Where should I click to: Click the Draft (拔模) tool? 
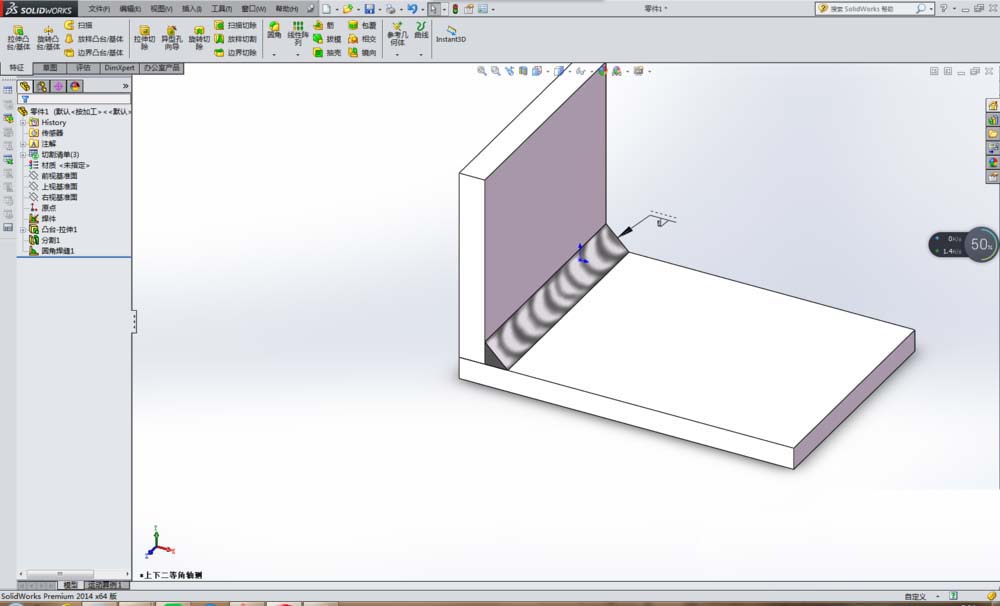tap(327, 39)
